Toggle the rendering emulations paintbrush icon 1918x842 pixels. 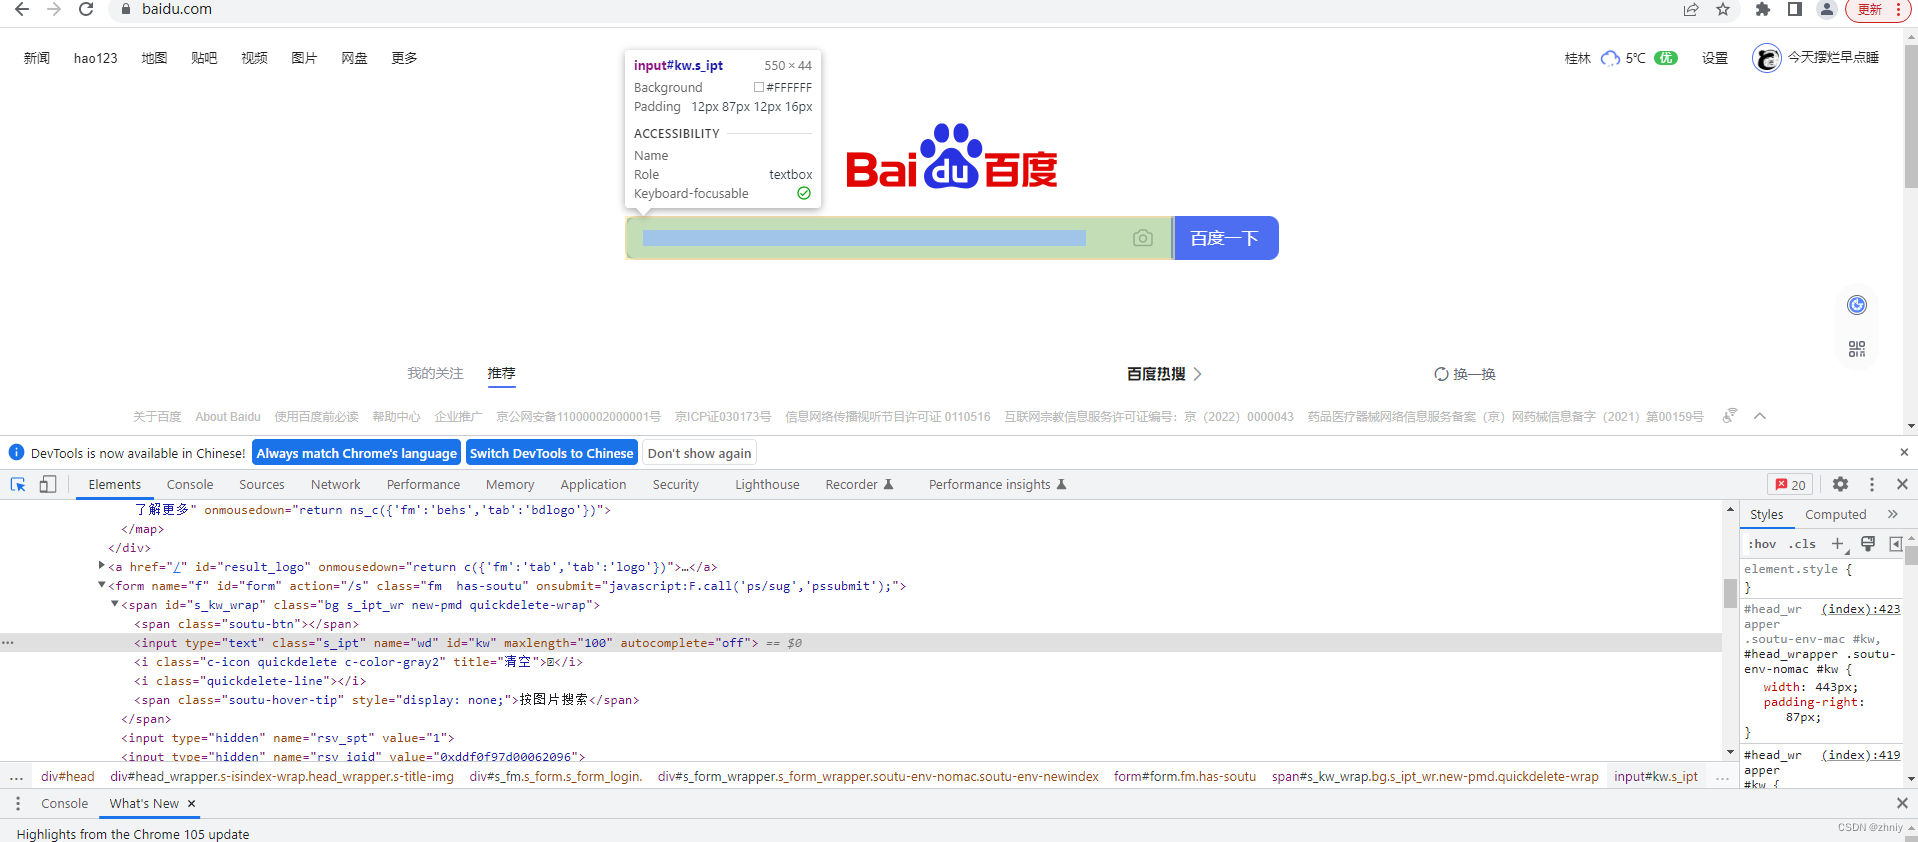[x=1867, y=544]
